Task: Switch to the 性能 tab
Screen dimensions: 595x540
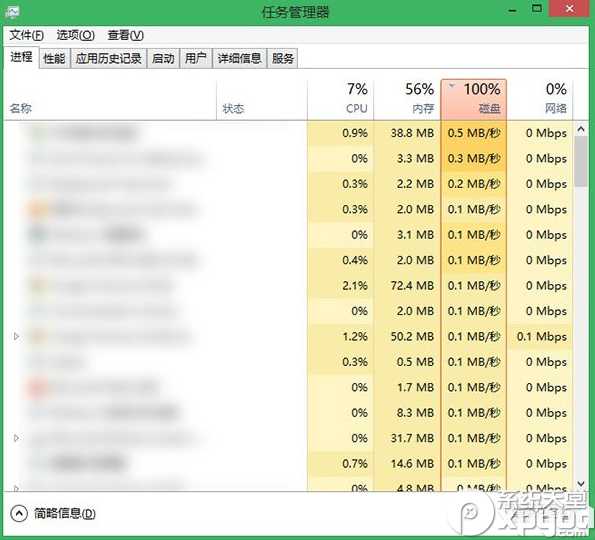Action: click(54, 58)
